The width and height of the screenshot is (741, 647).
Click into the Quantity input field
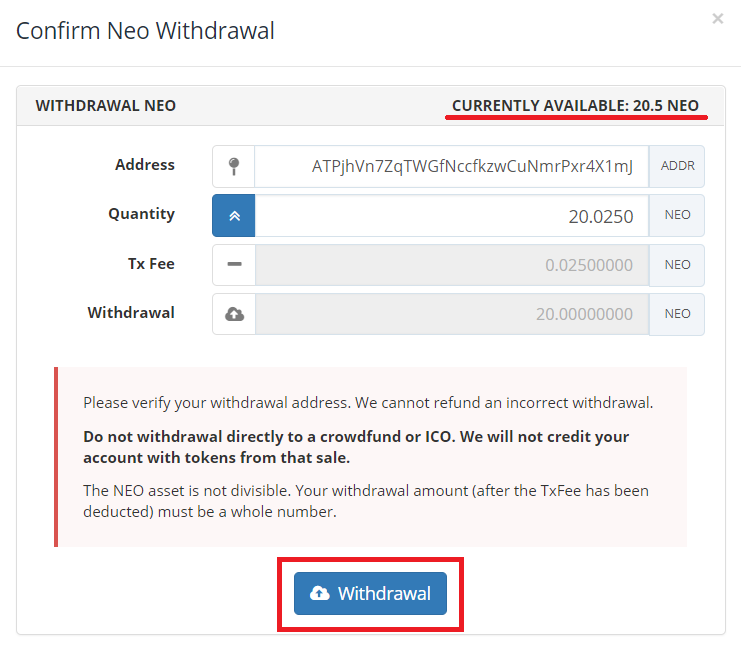click(452, 216)
